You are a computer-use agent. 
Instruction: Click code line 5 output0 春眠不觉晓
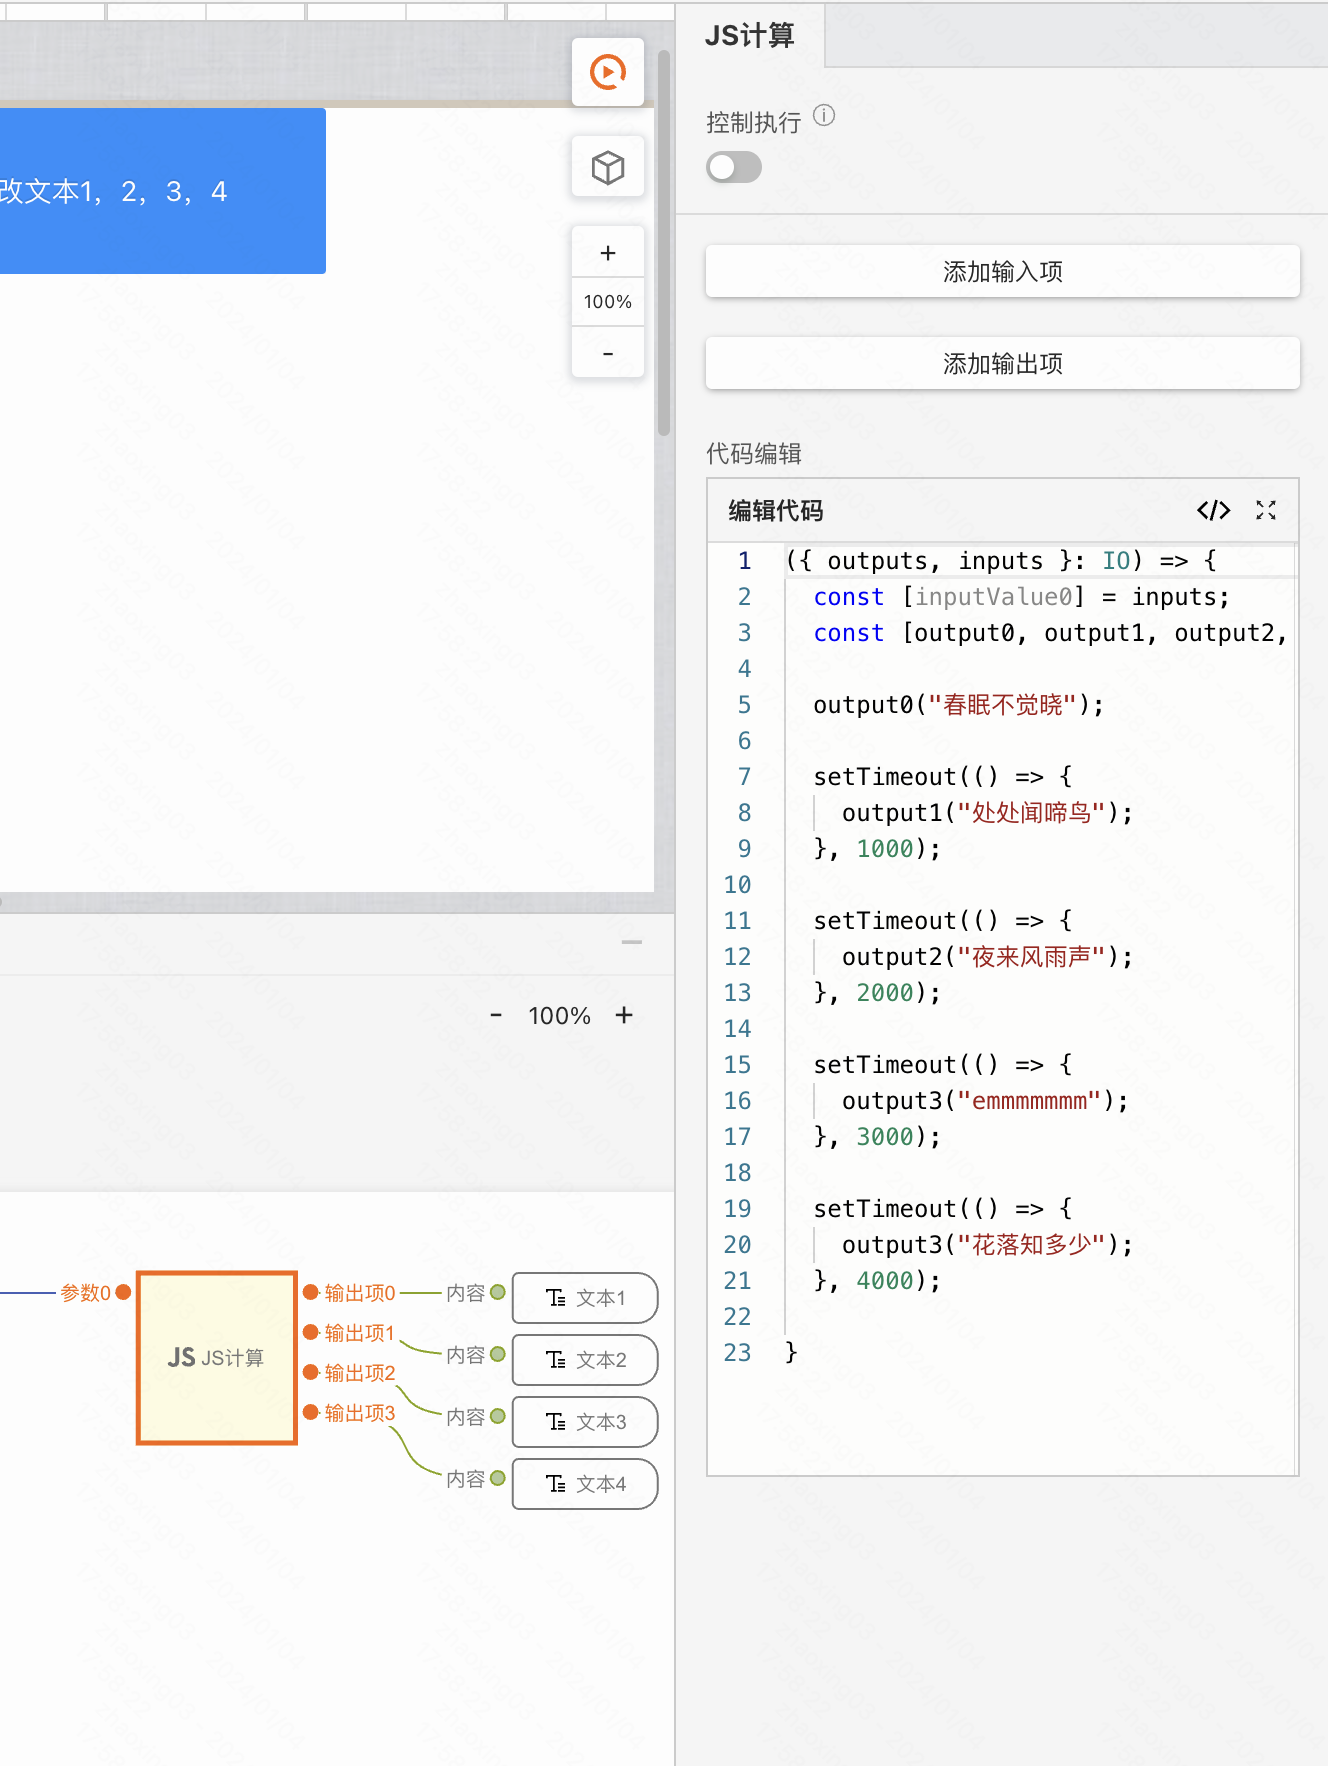click(958, 705)
